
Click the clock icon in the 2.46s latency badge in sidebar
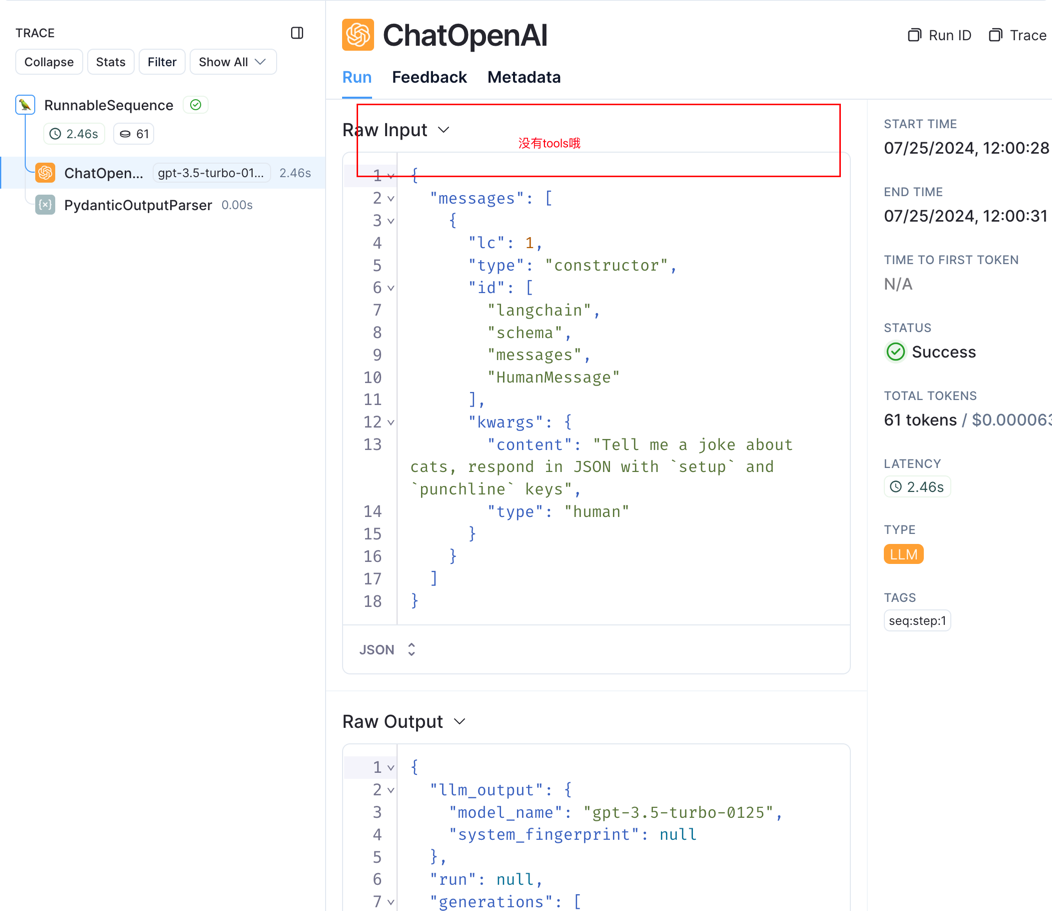[x=56, y=133]
